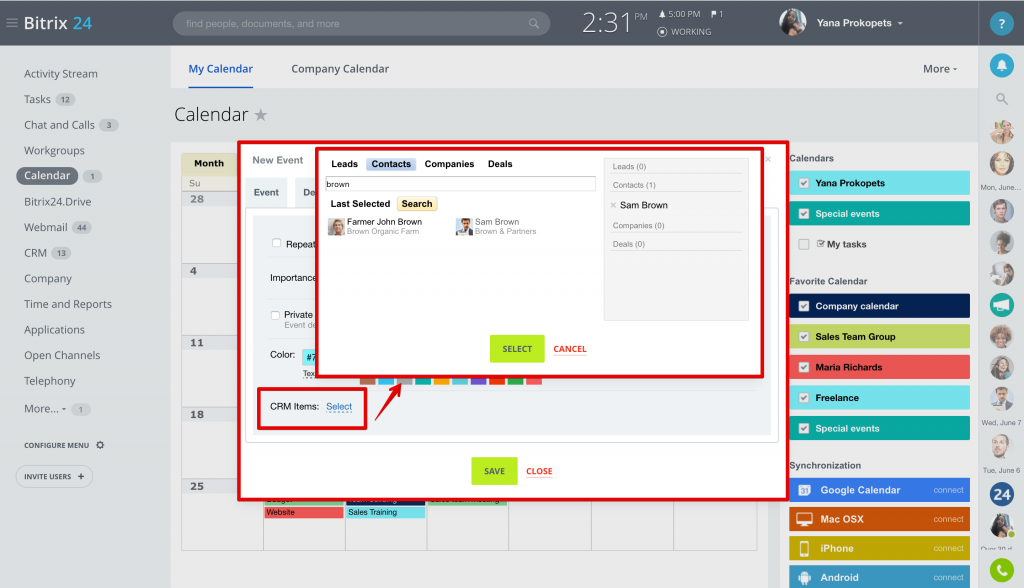Click the event Color hex value box
The width and height of the screenshot is (1024, 588).
pyautogui.click(x=309, y=357)
